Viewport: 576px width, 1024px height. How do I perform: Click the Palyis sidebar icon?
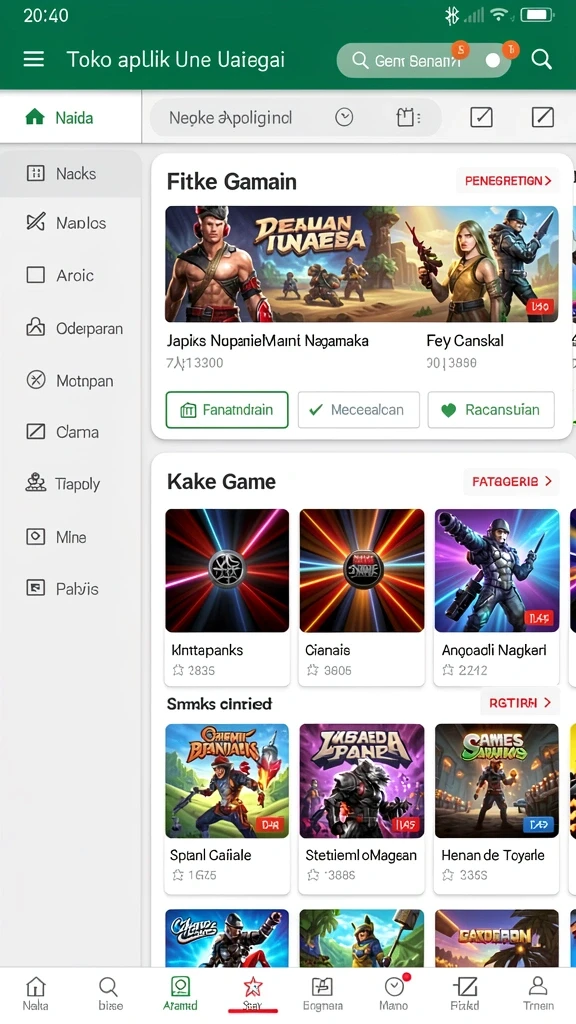pos(35,588)
